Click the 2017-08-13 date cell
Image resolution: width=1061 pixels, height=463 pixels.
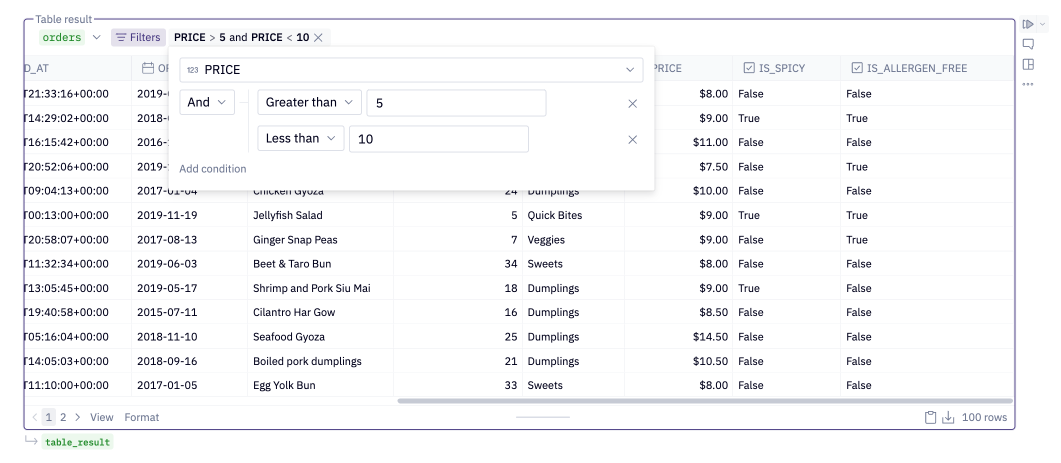point(189,240)
